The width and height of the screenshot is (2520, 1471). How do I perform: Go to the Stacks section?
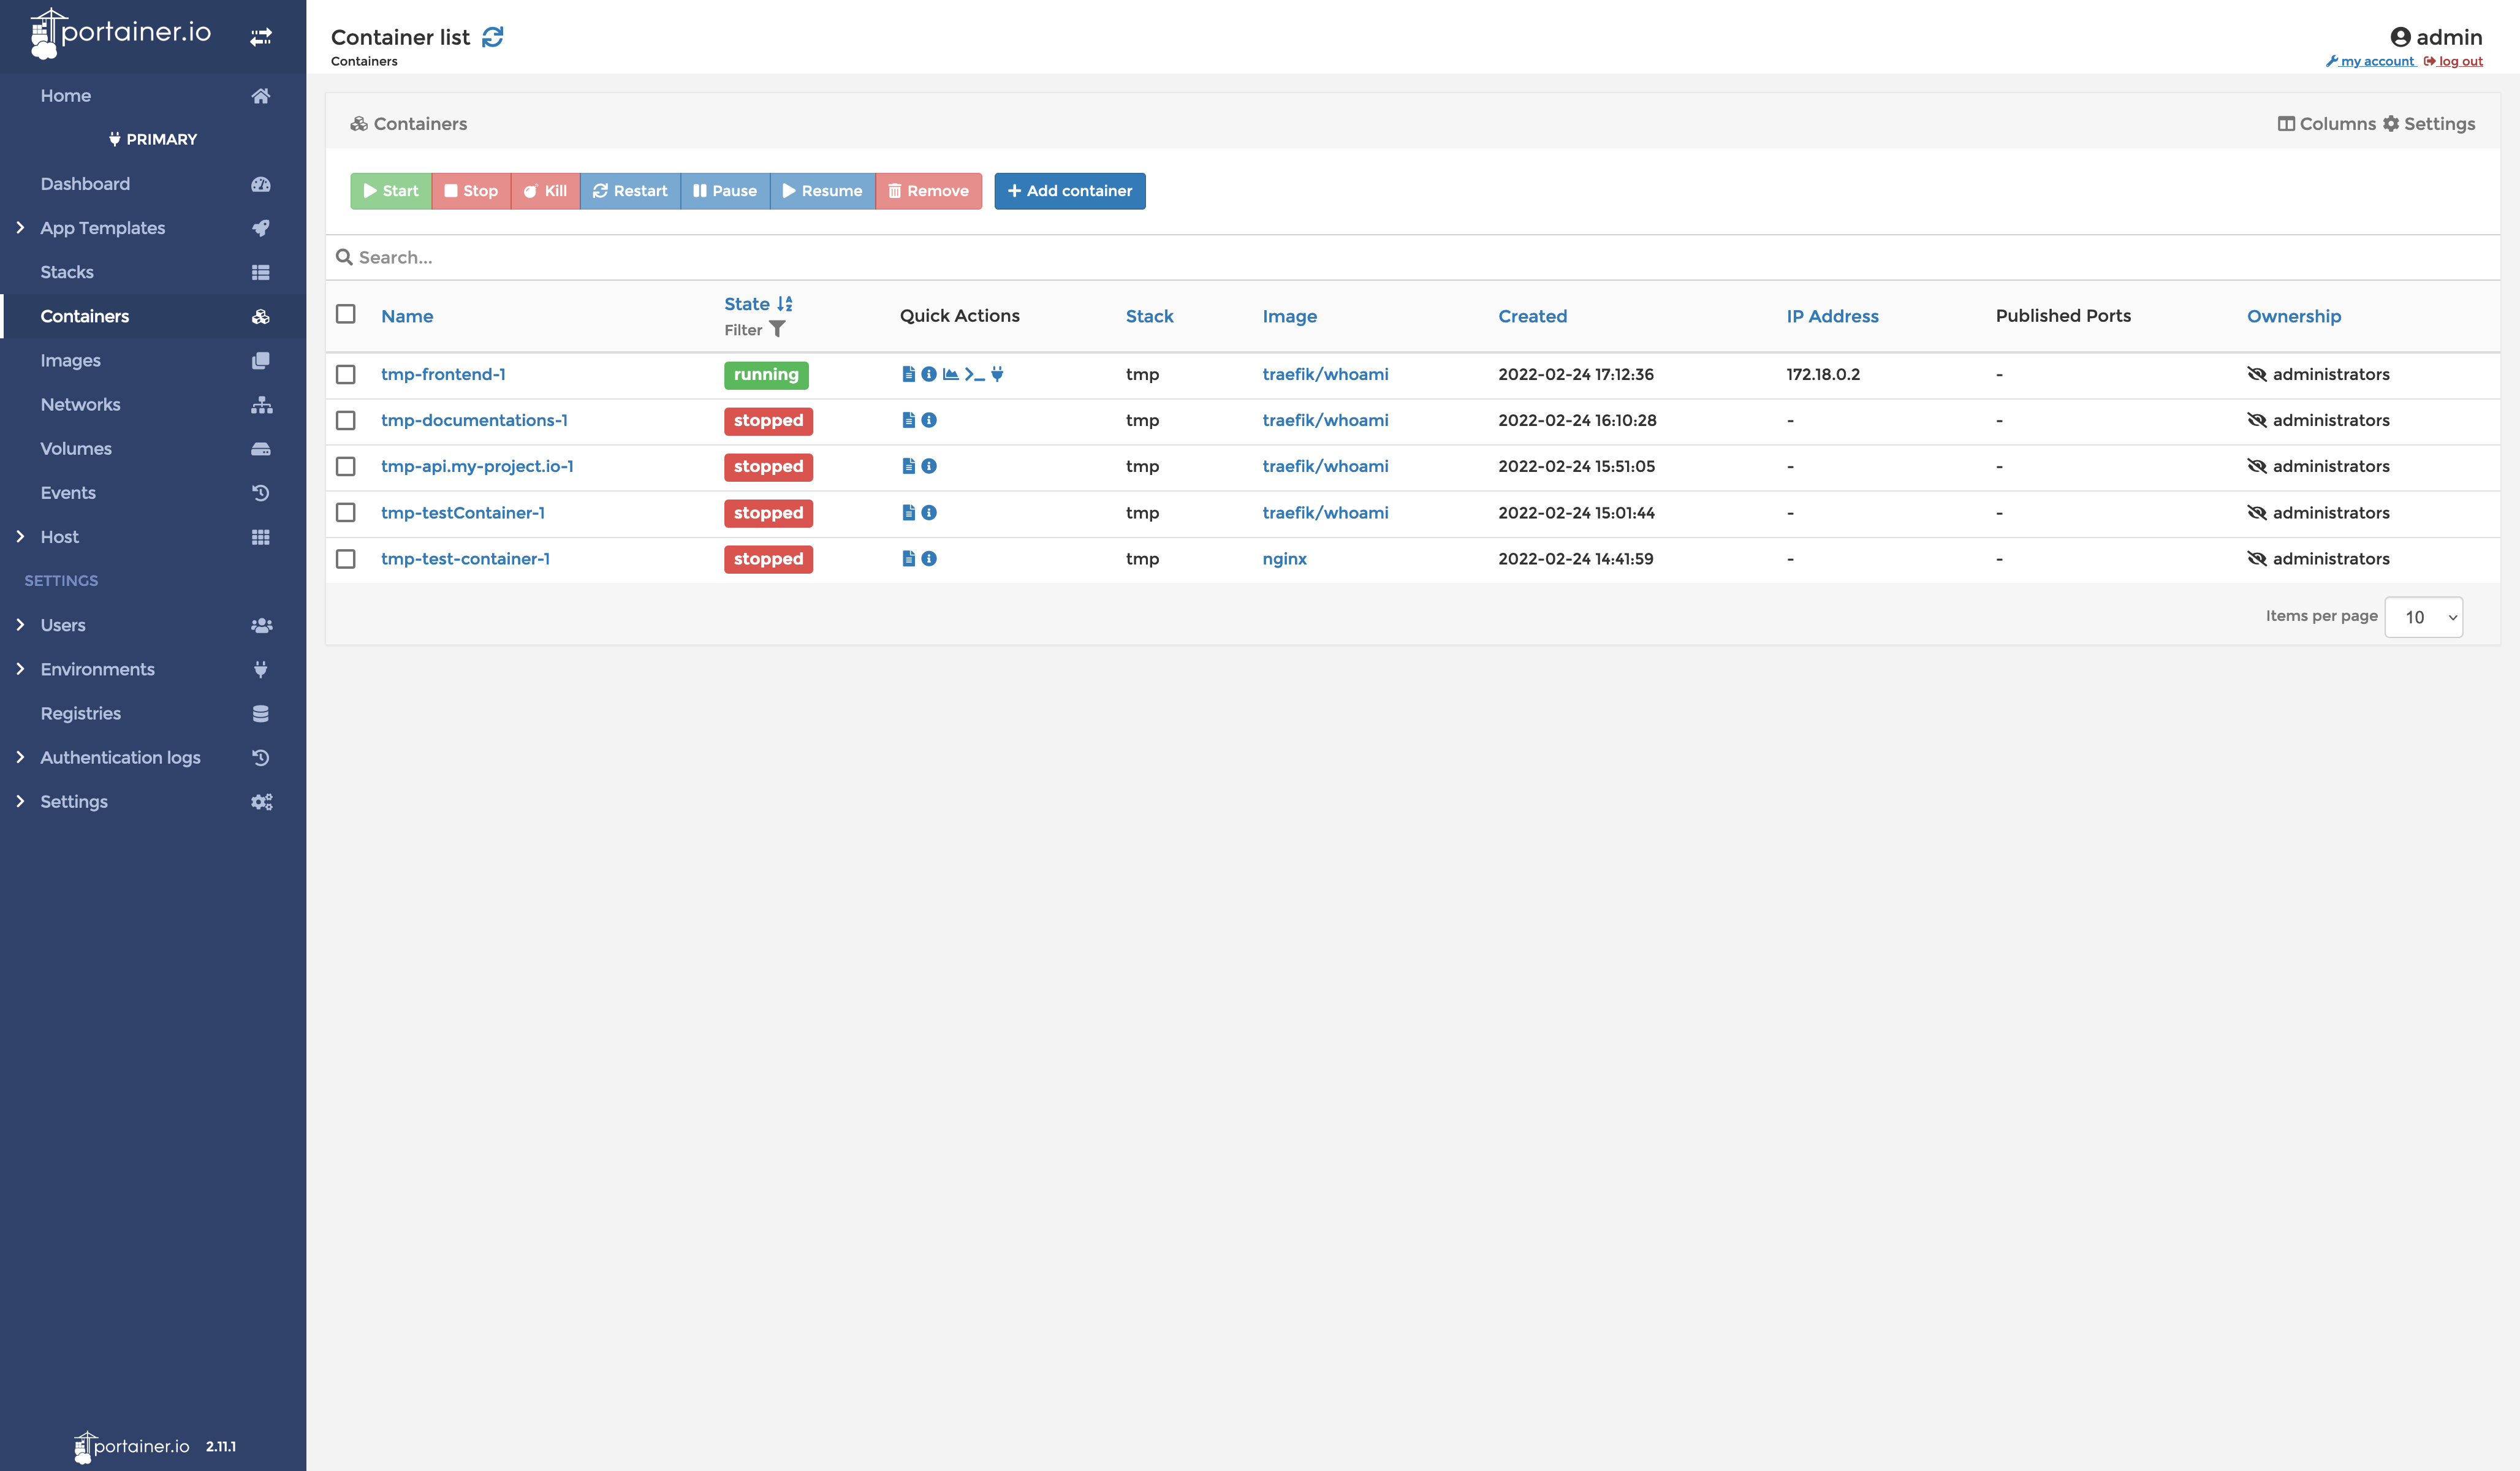[66, 271]
